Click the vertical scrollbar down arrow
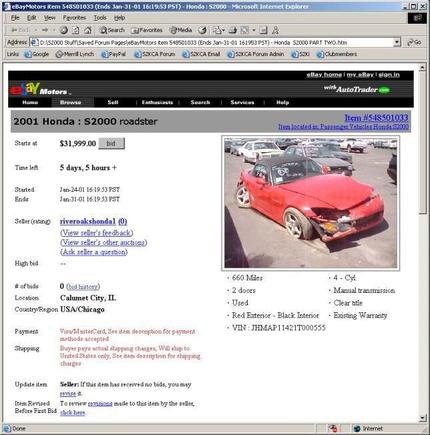This screenshot has width=430, height=435. point(422,418)
